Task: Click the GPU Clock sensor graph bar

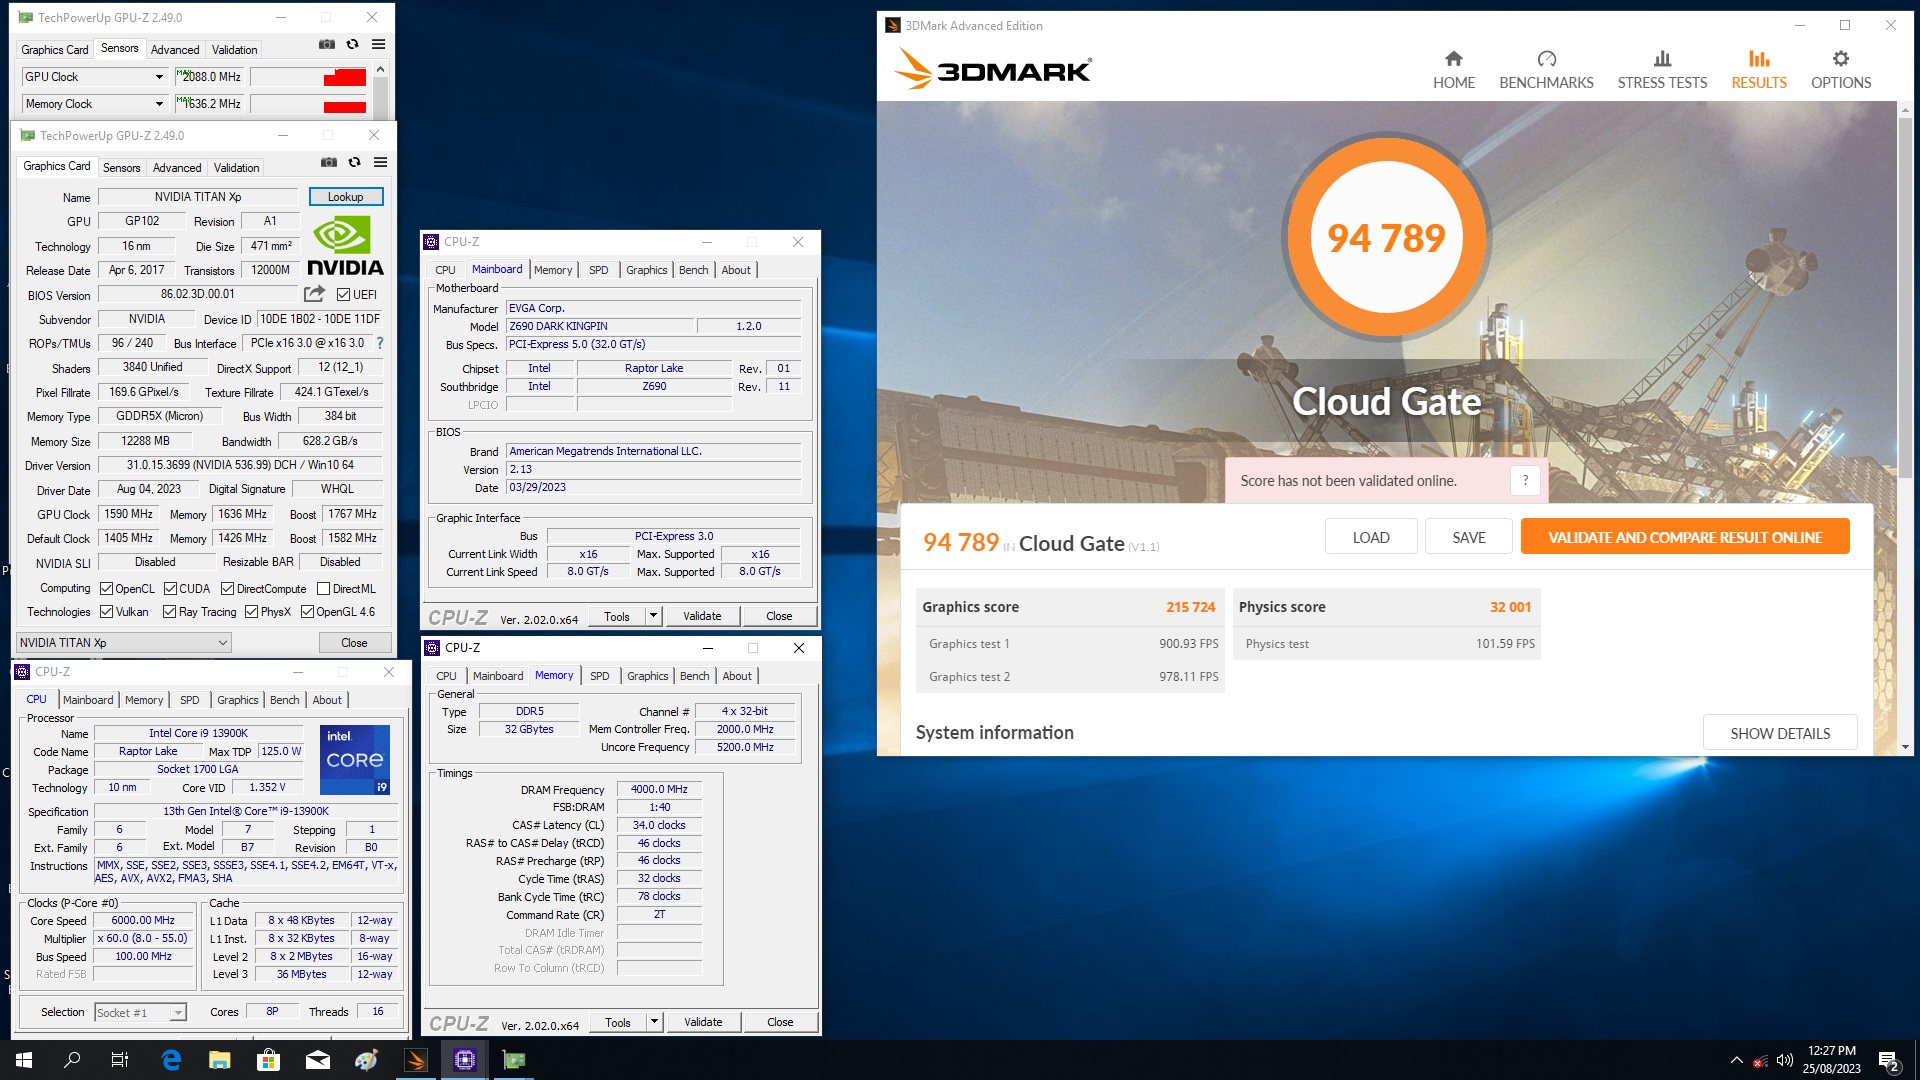Action: [310, 77]
